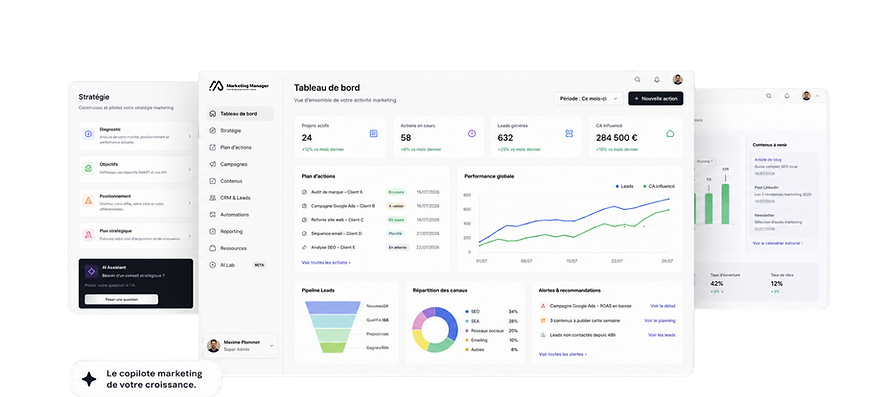
Task: Click the Poser une question field
Action: click(x=122, y=299)
